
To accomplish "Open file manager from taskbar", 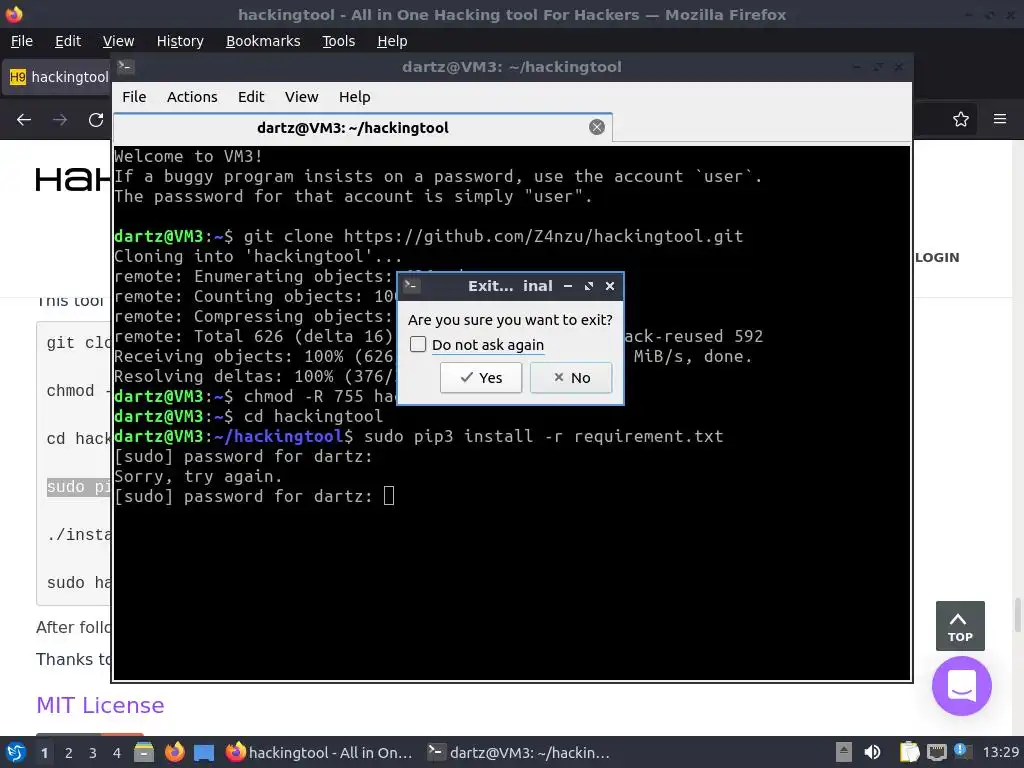I will 144,752.
